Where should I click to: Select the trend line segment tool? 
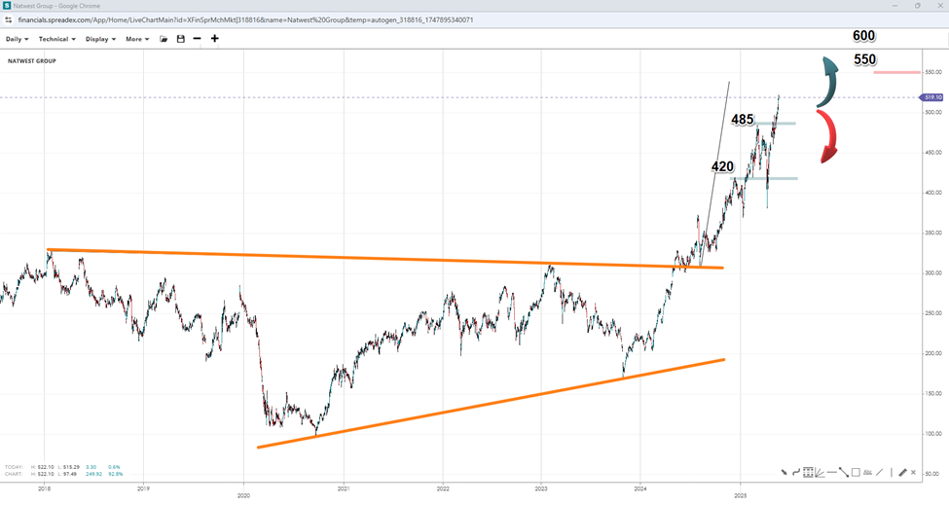844,472
